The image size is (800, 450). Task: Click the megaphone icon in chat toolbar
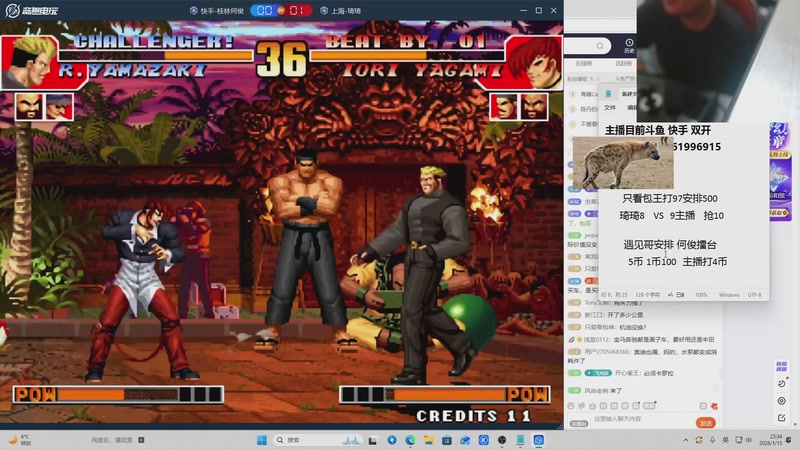[582, 406]
